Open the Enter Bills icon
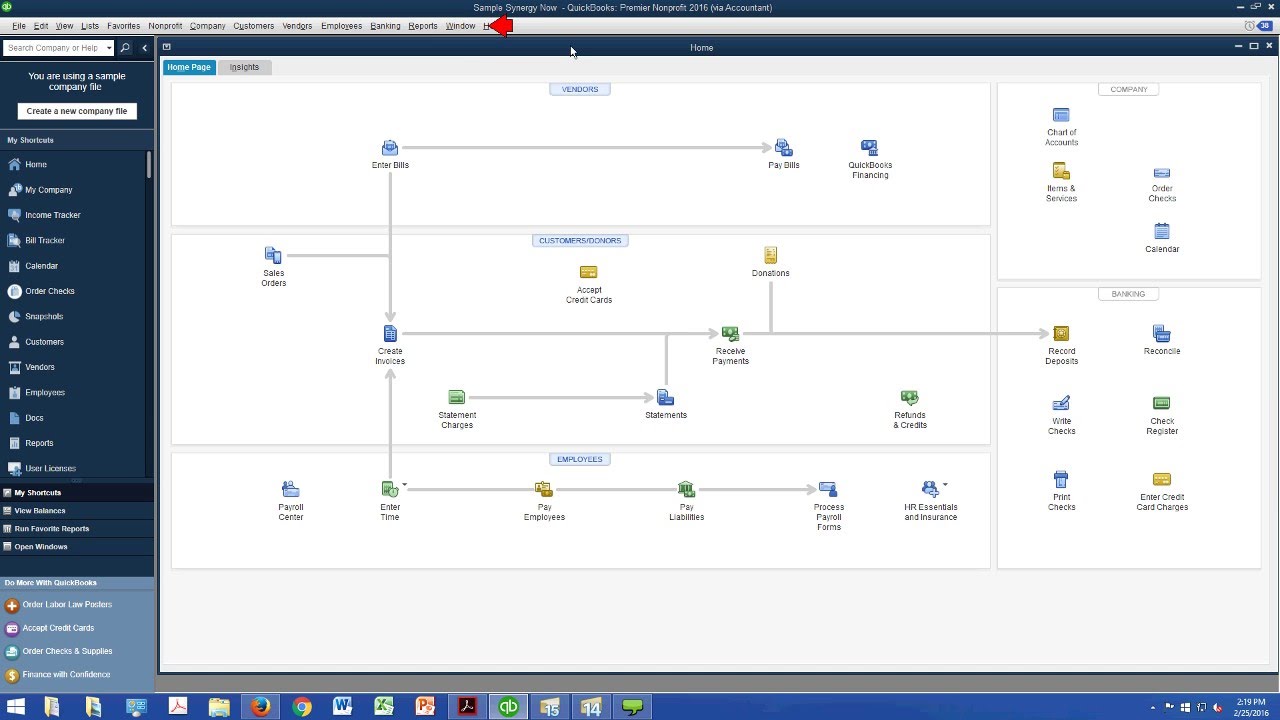 (390, 148)
